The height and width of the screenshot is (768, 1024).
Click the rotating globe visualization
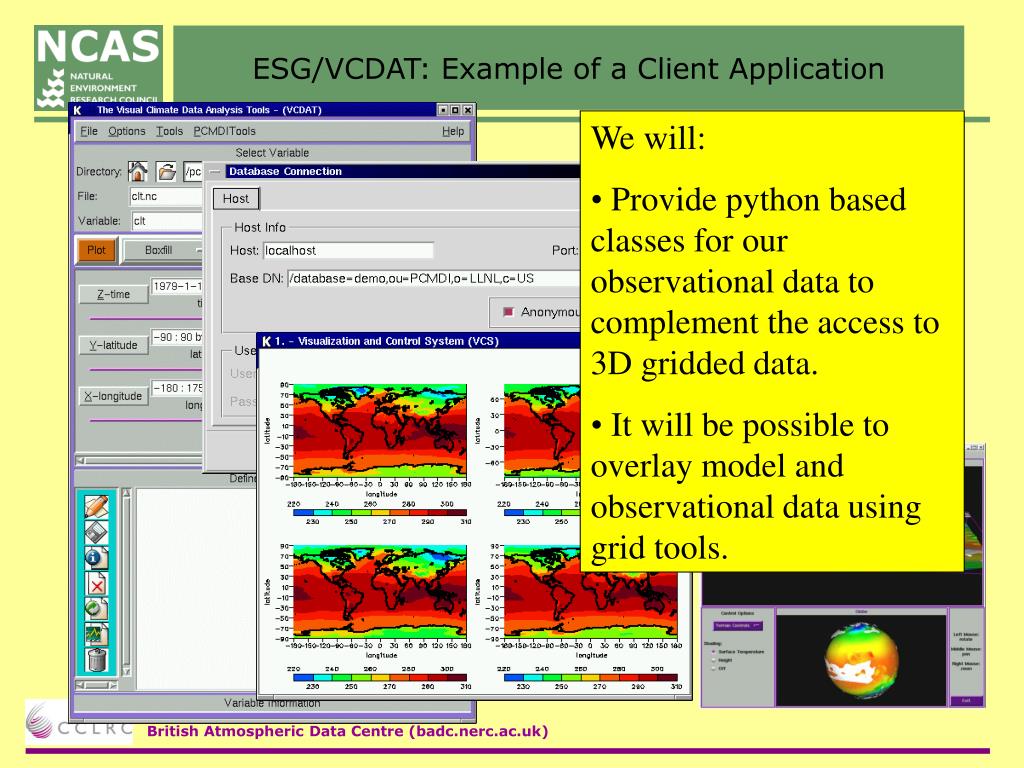tap(861, 659)
